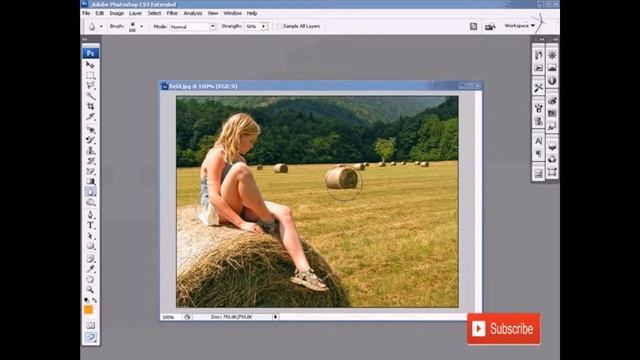This screenshot has width=640, height=360.
Task: Select the Clone Stamp tool
Action: point(90,150)
